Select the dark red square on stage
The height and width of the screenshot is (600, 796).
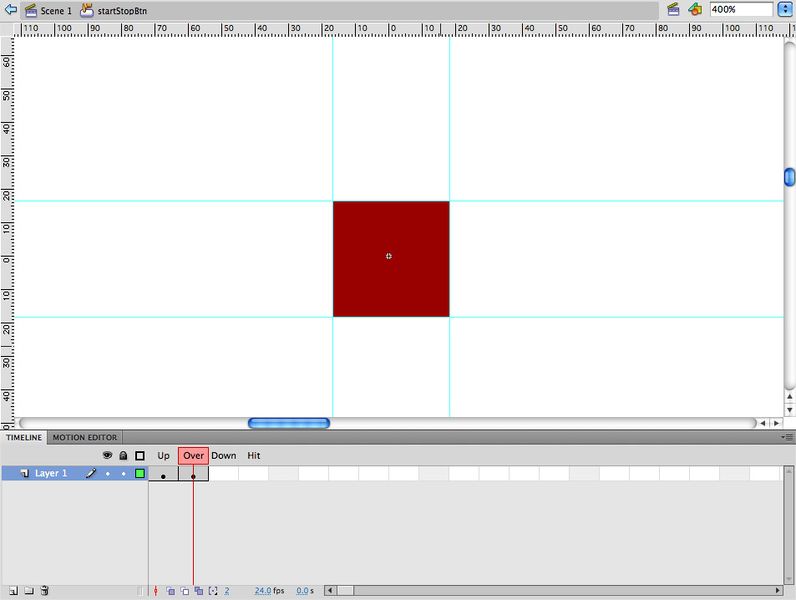pos(391,259)
